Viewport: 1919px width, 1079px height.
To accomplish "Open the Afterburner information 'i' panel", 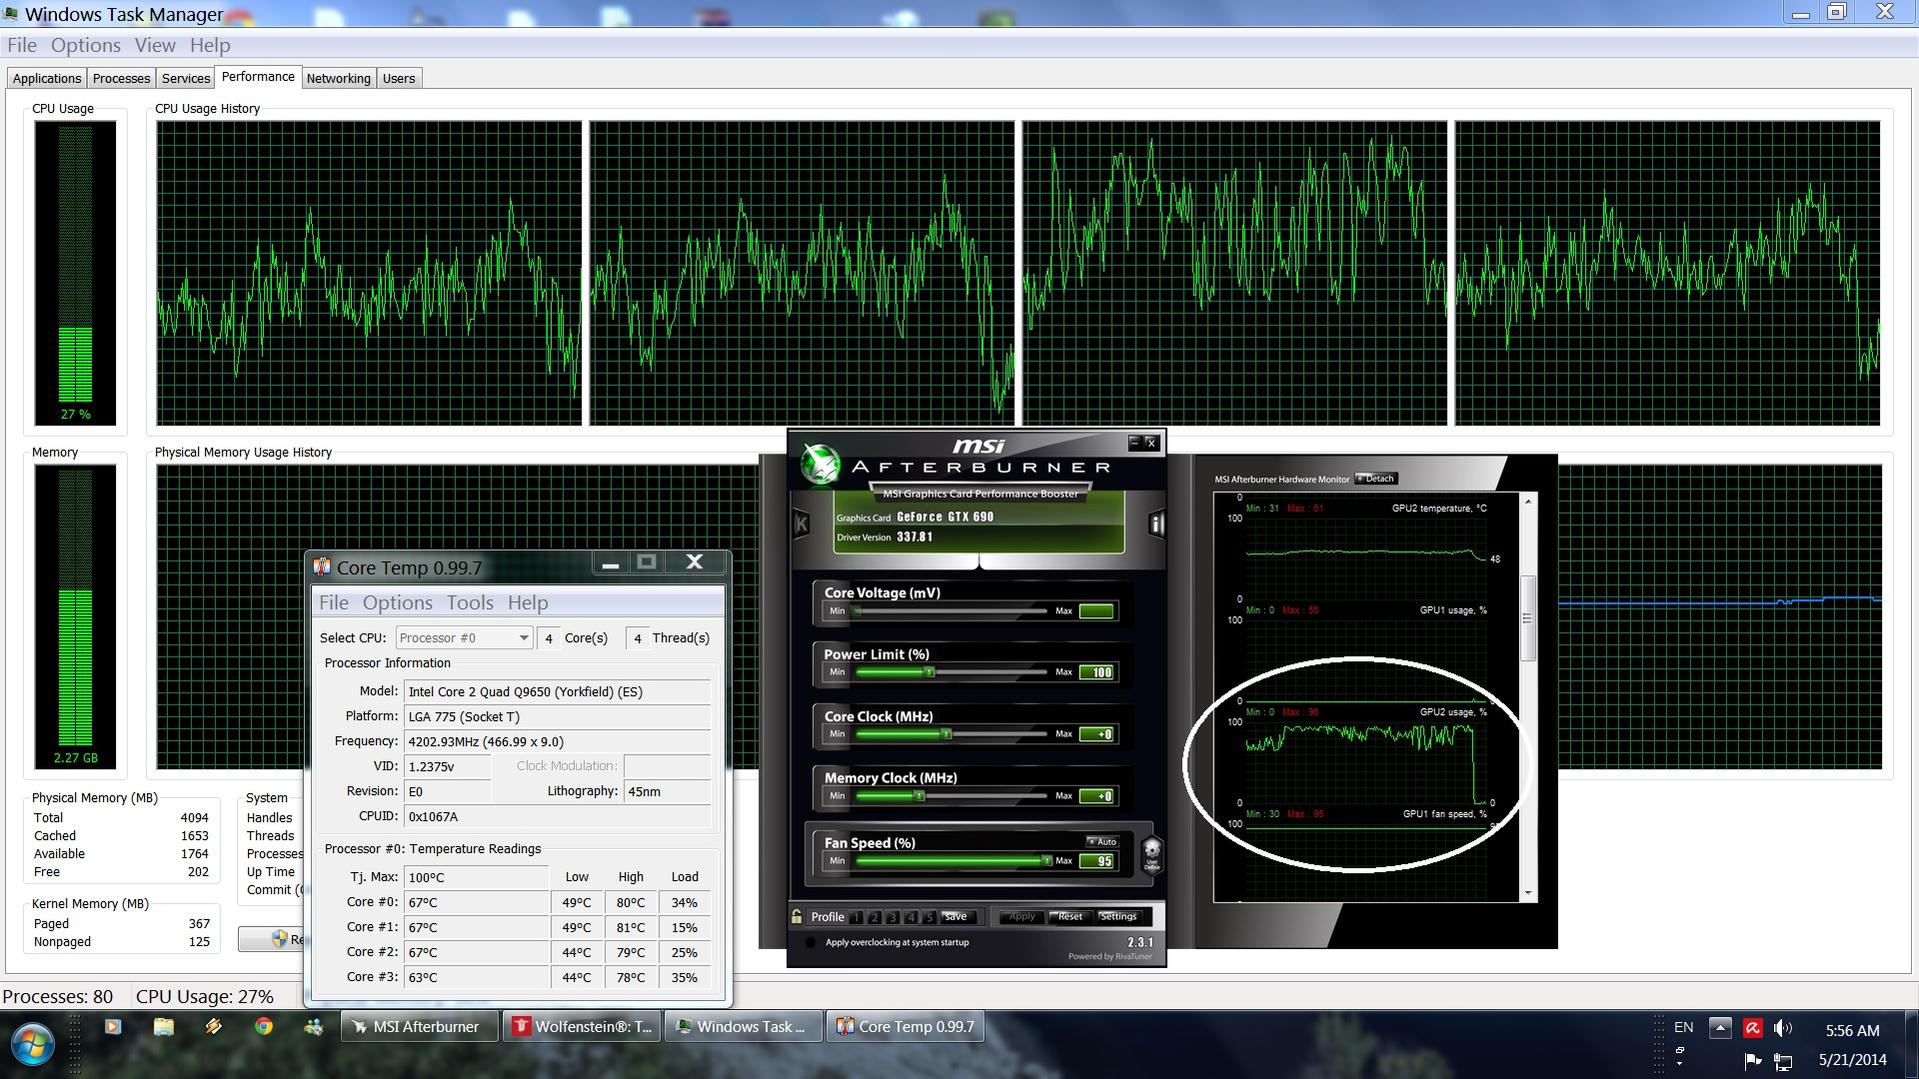I will pyautogui.click(x=1156, y=523).
